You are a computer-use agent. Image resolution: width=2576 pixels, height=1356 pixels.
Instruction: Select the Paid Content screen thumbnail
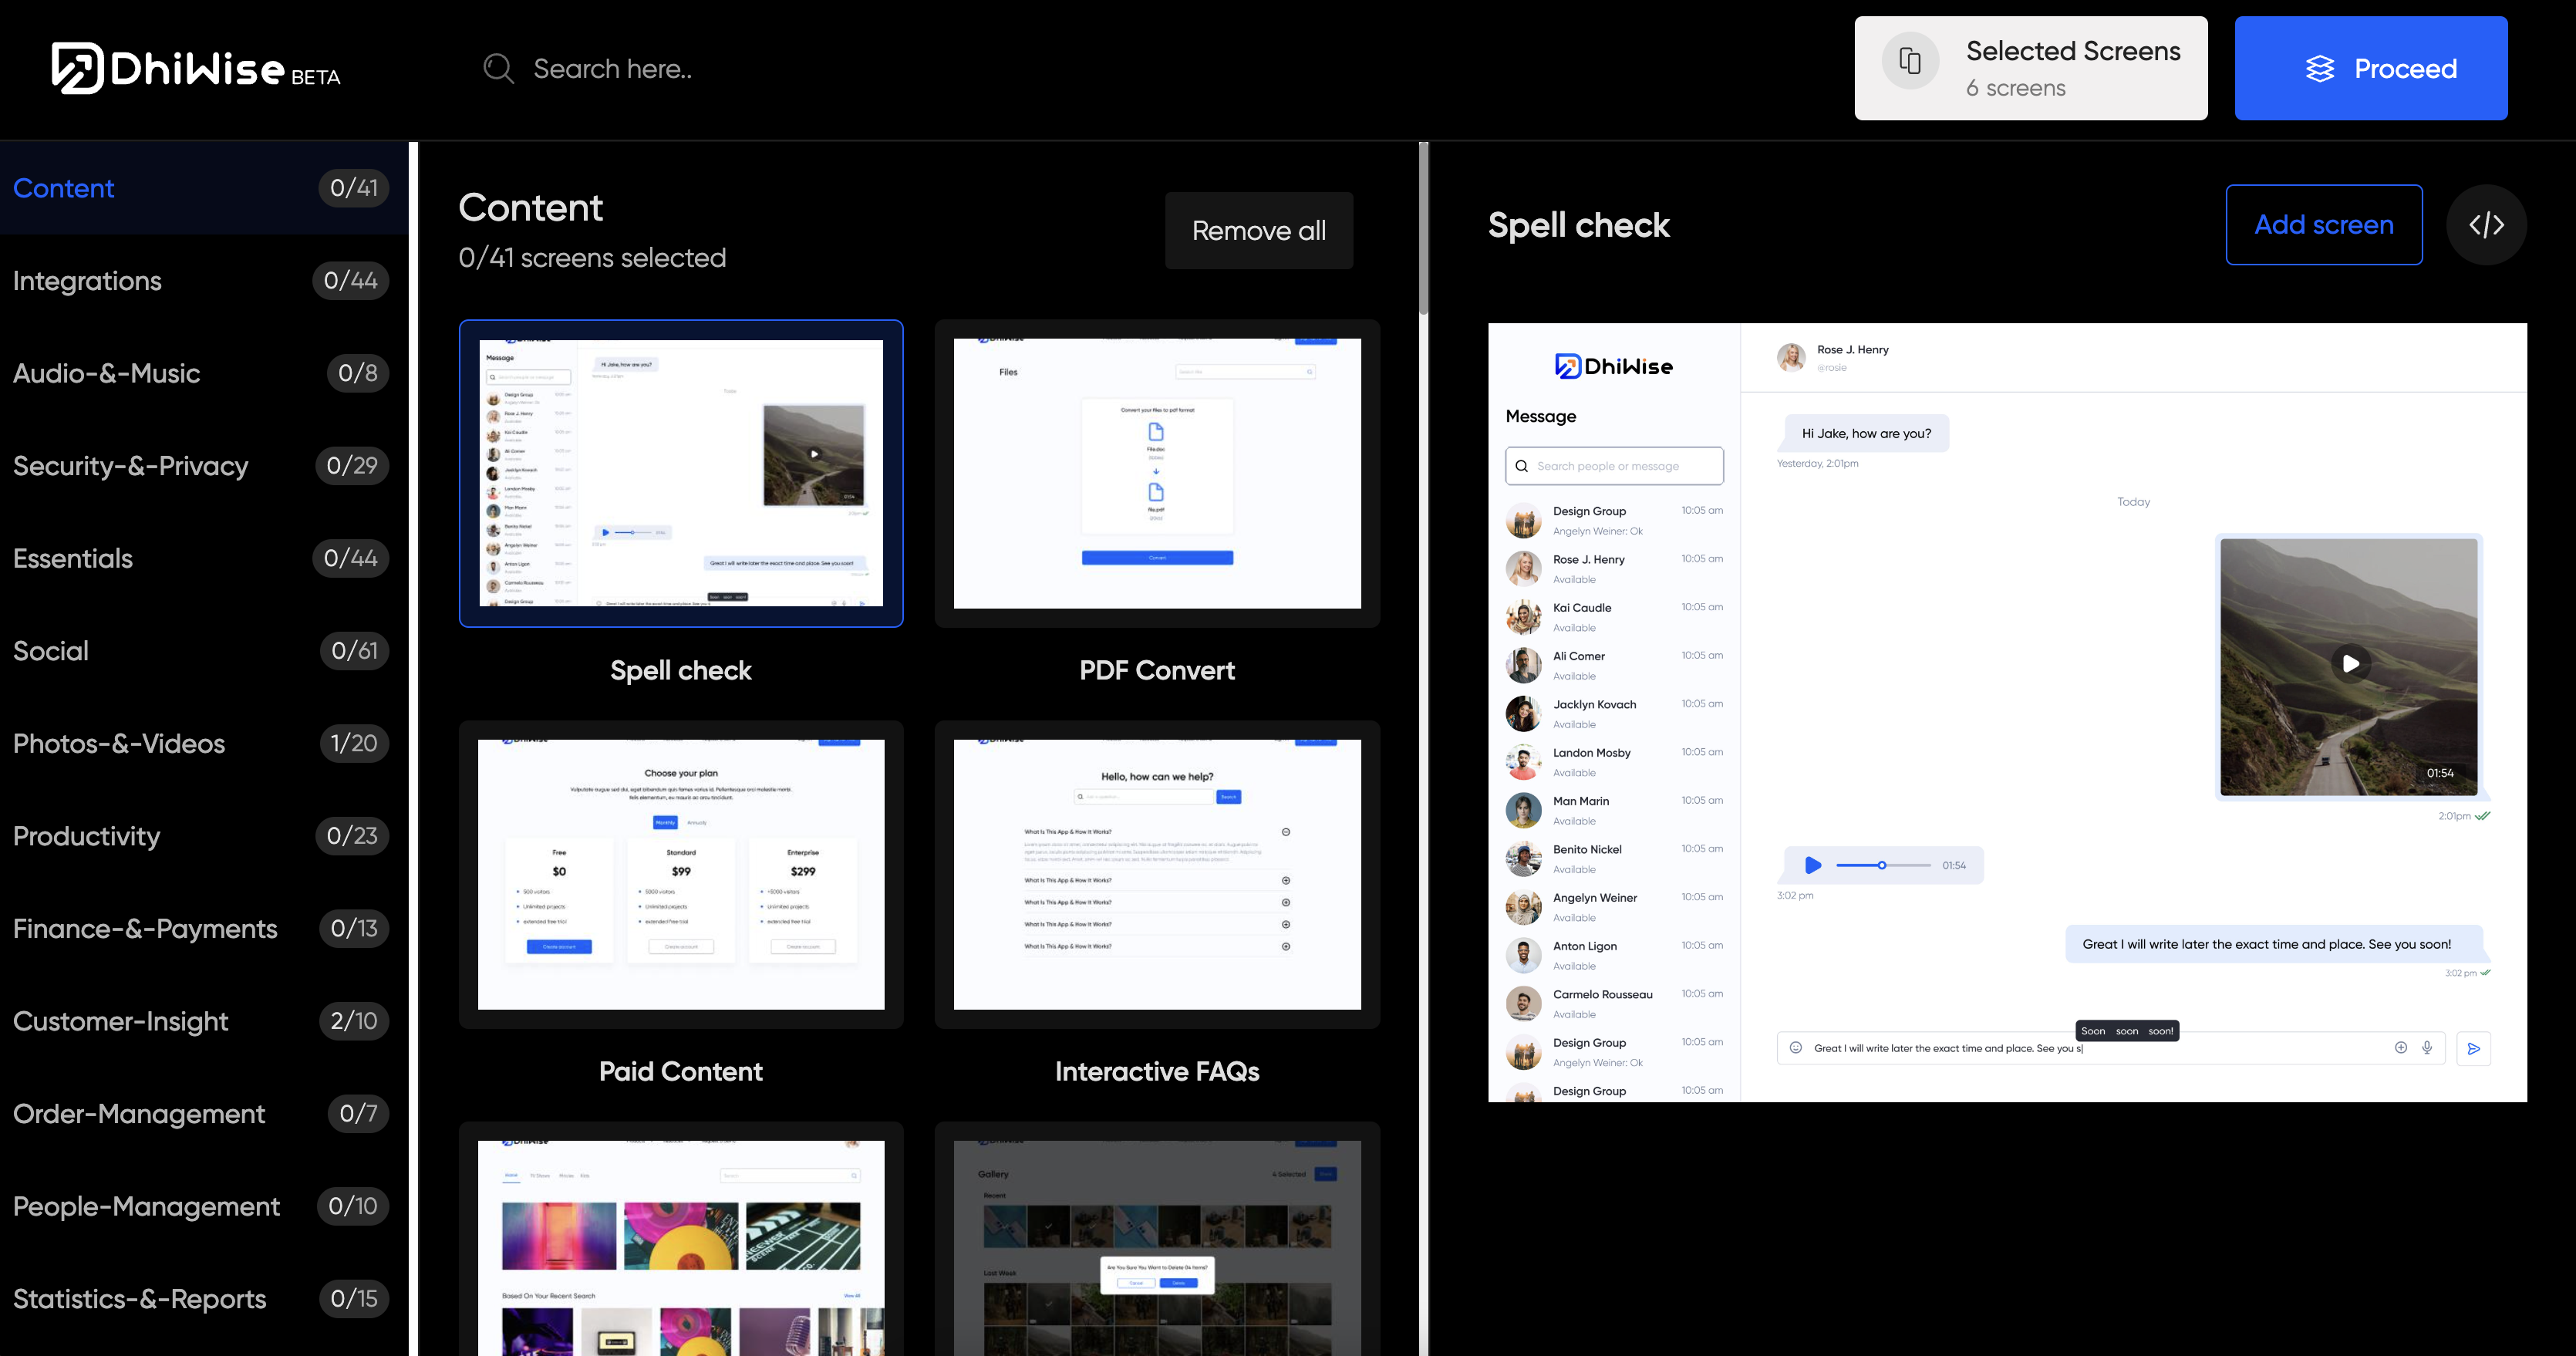681,875
